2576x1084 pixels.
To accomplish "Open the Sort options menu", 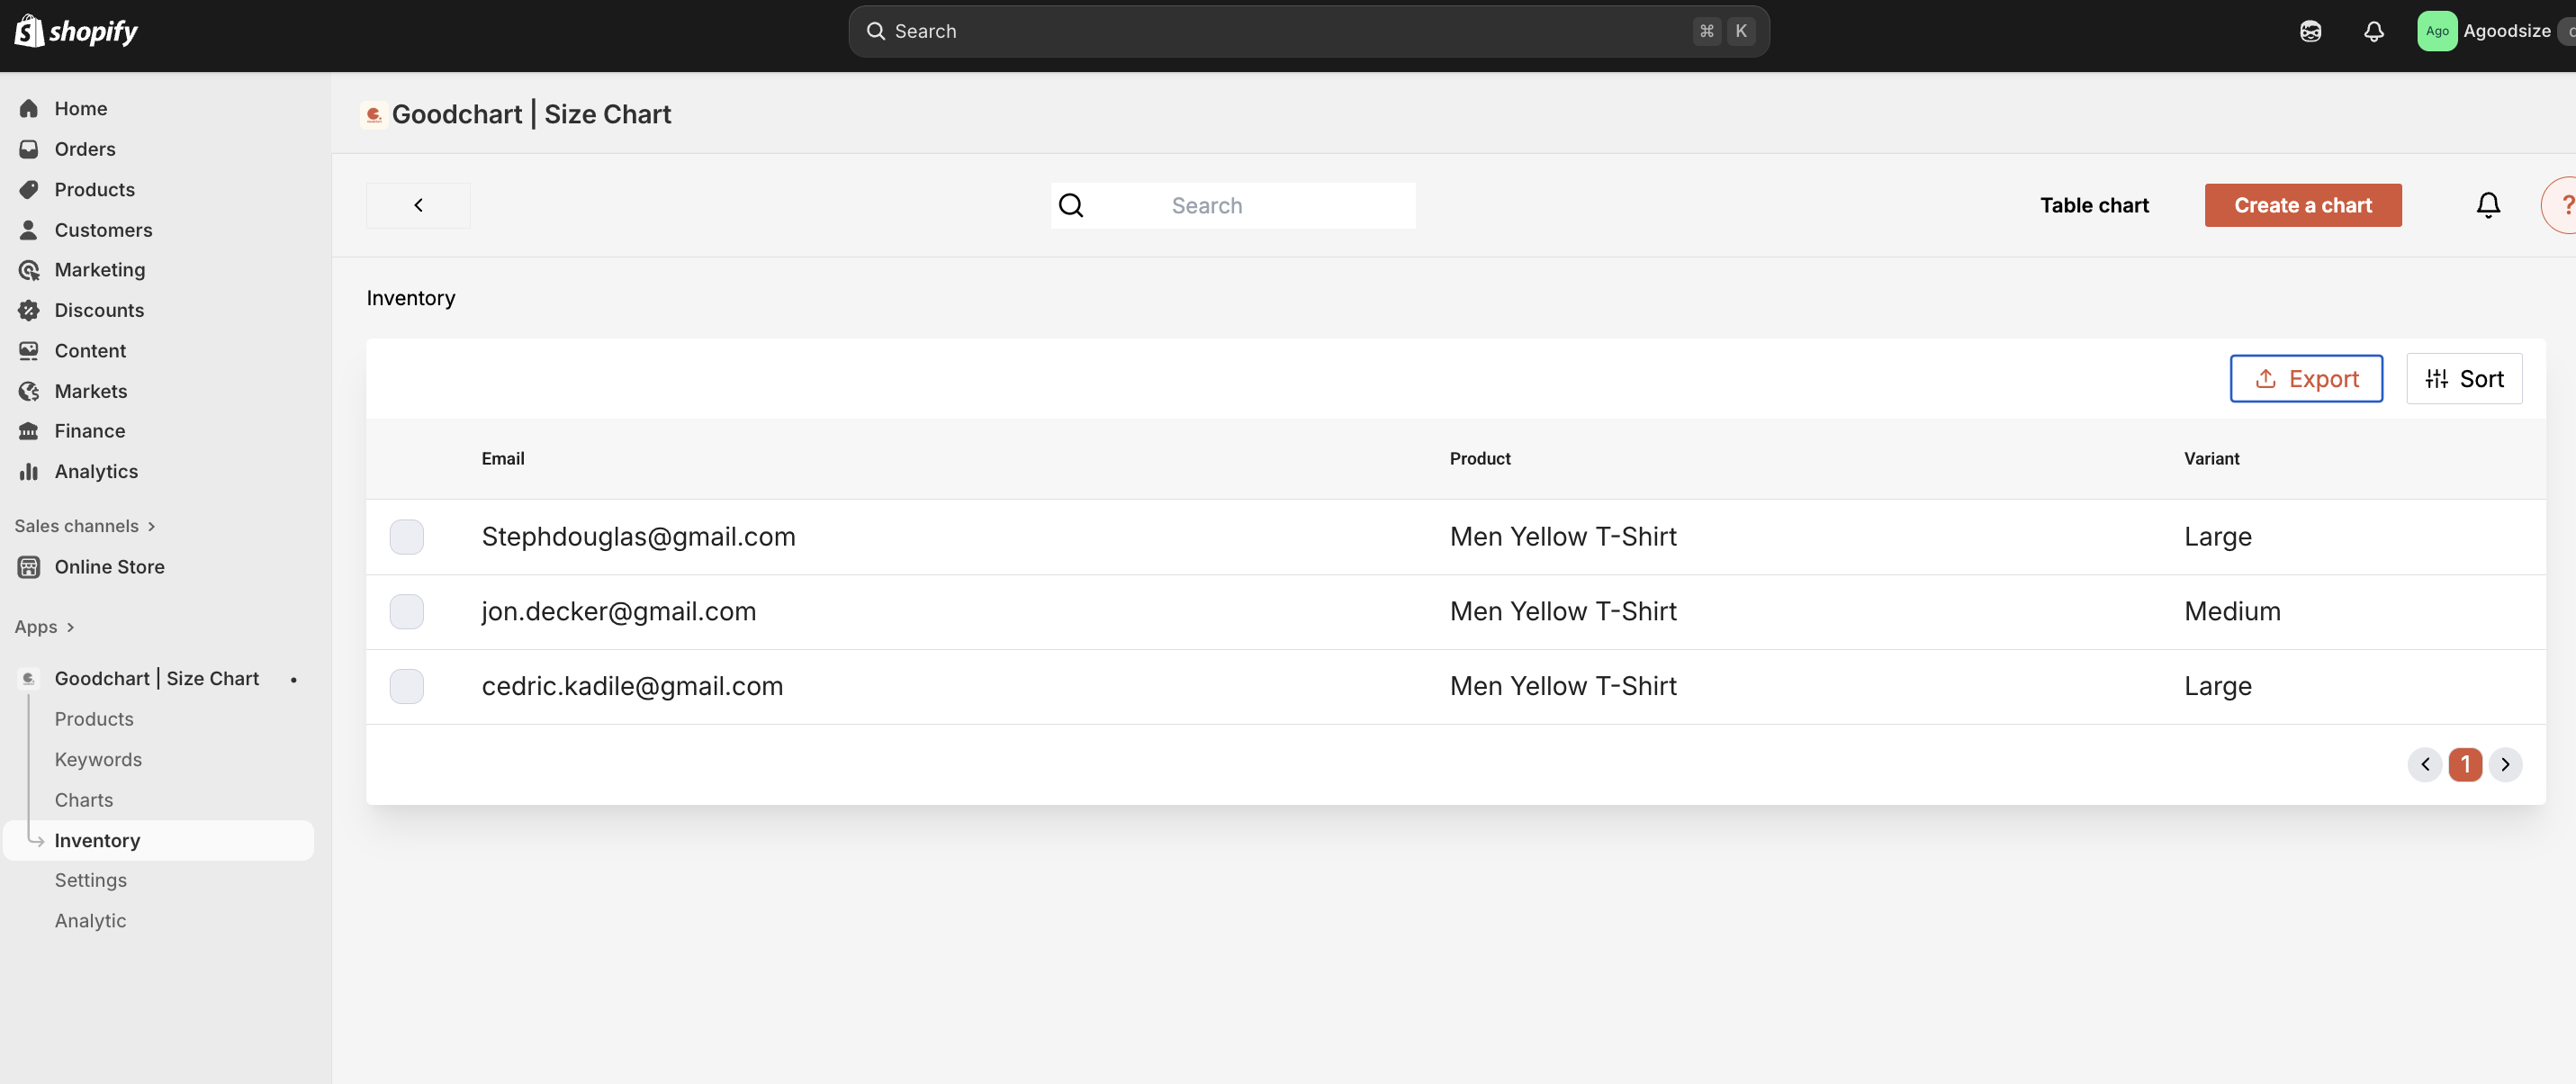I will 2464,379.
